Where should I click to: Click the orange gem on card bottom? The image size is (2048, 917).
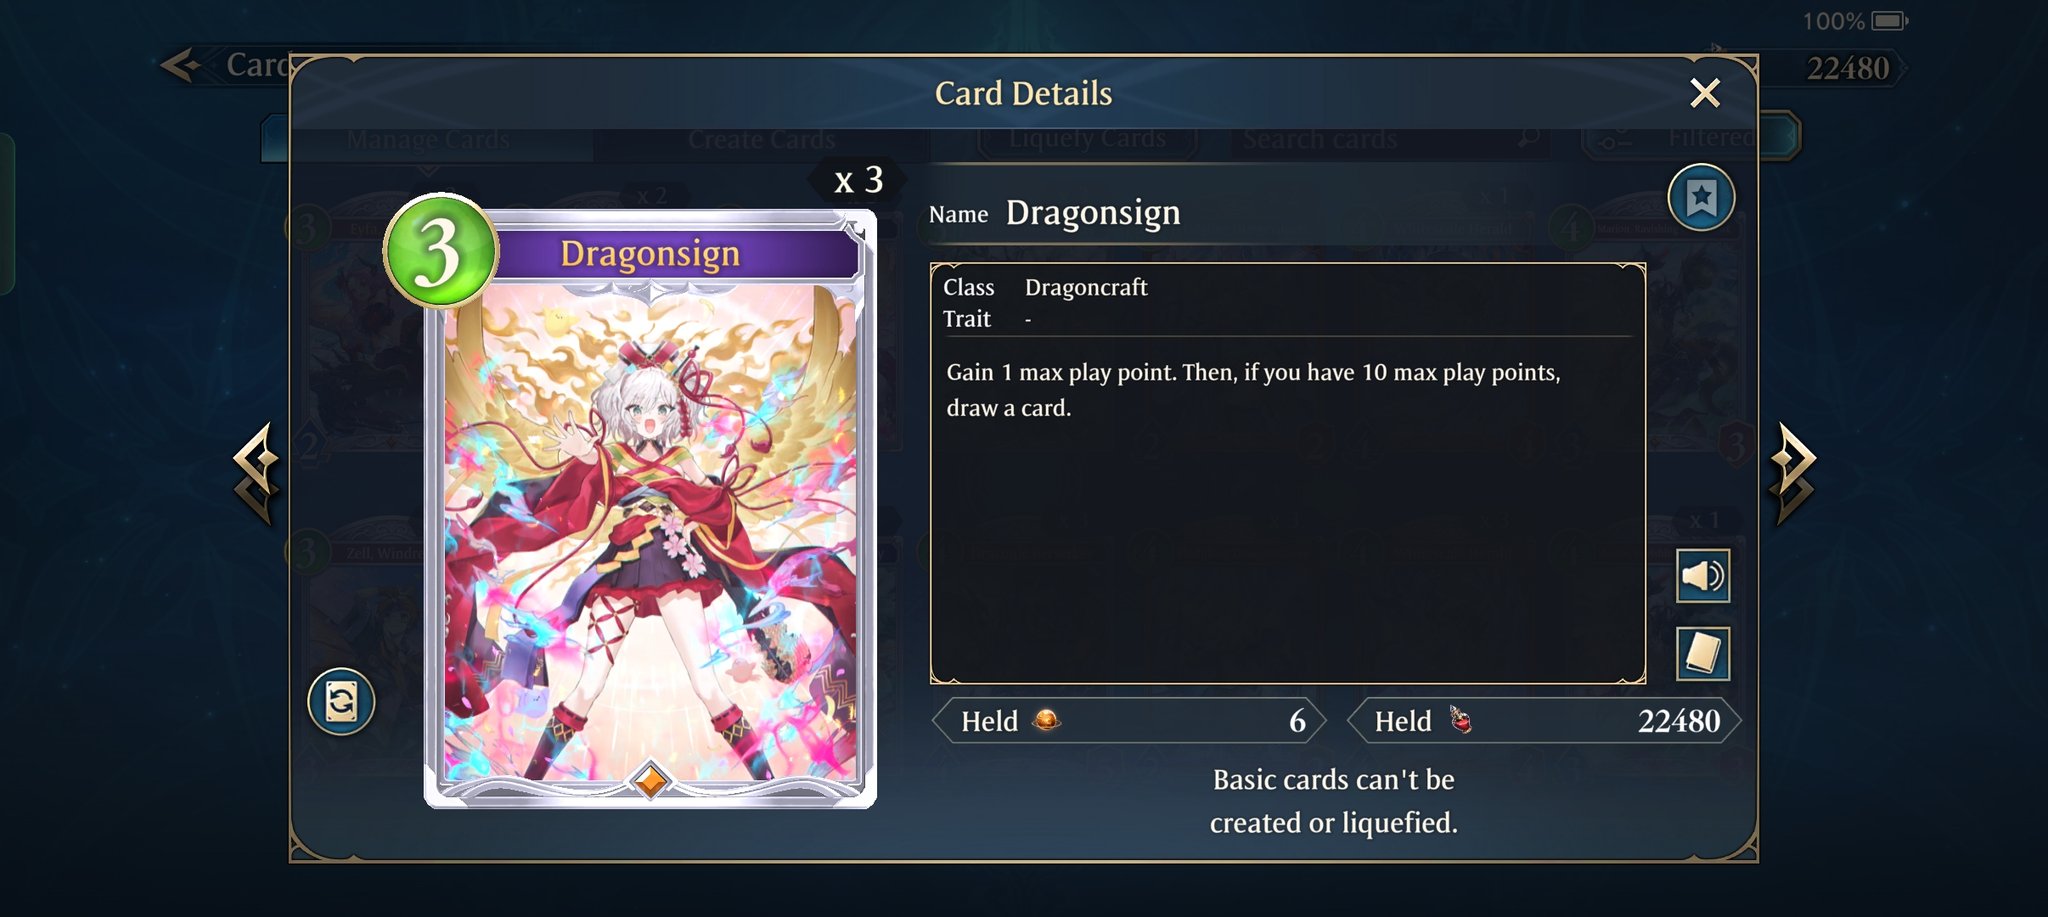(650, 781)
